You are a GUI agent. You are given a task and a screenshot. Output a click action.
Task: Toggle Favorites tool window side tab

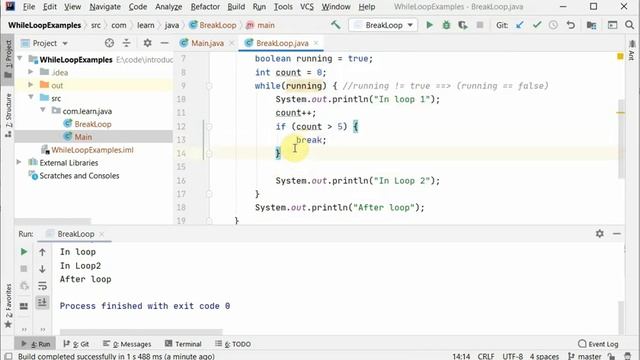click(x=8, y=306)
